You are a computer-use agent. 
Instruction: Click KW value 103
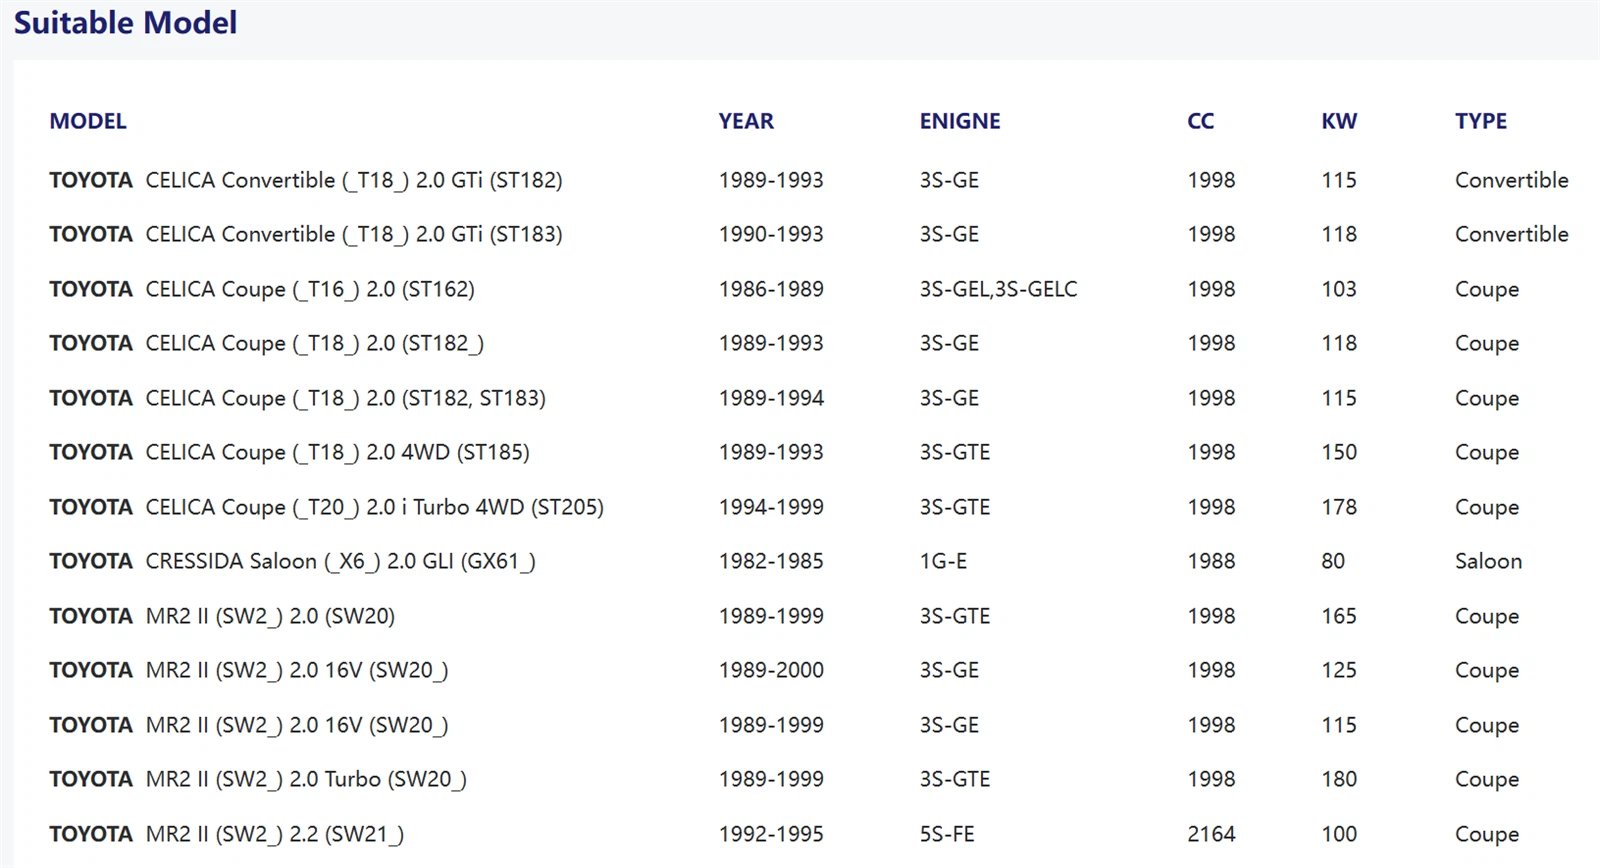point(1339,289)
